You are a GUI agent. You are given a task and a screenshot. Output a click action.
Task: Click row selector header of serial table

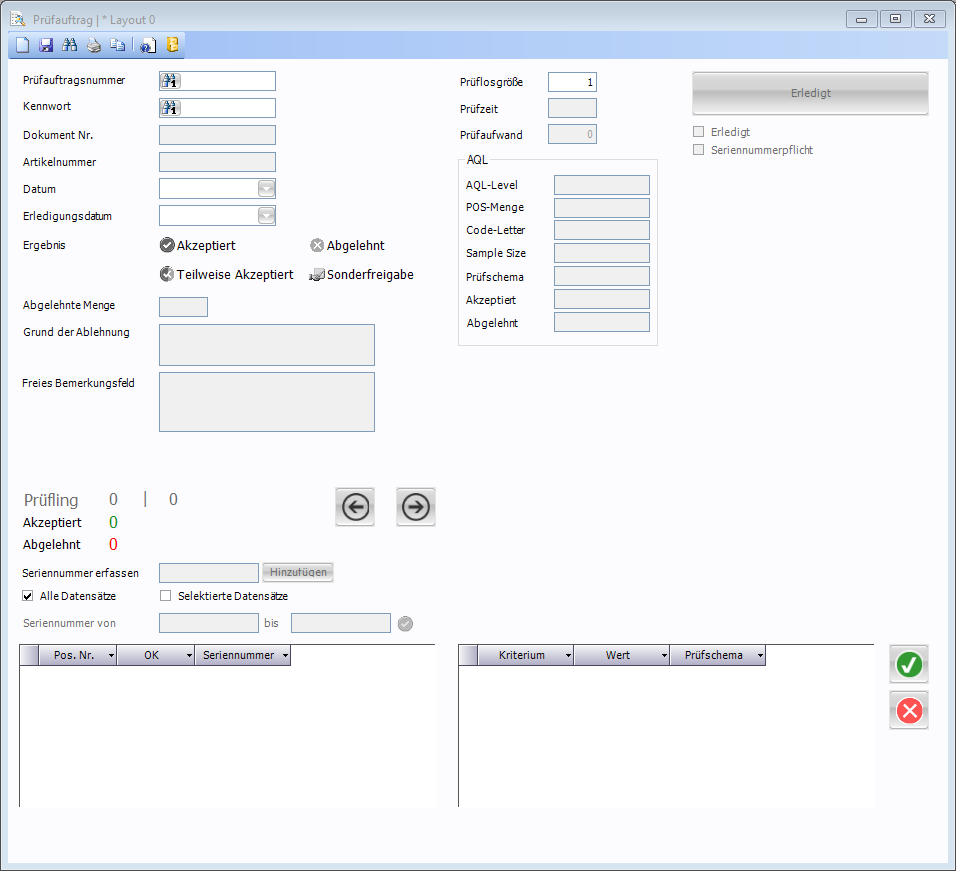click(29, 655)
